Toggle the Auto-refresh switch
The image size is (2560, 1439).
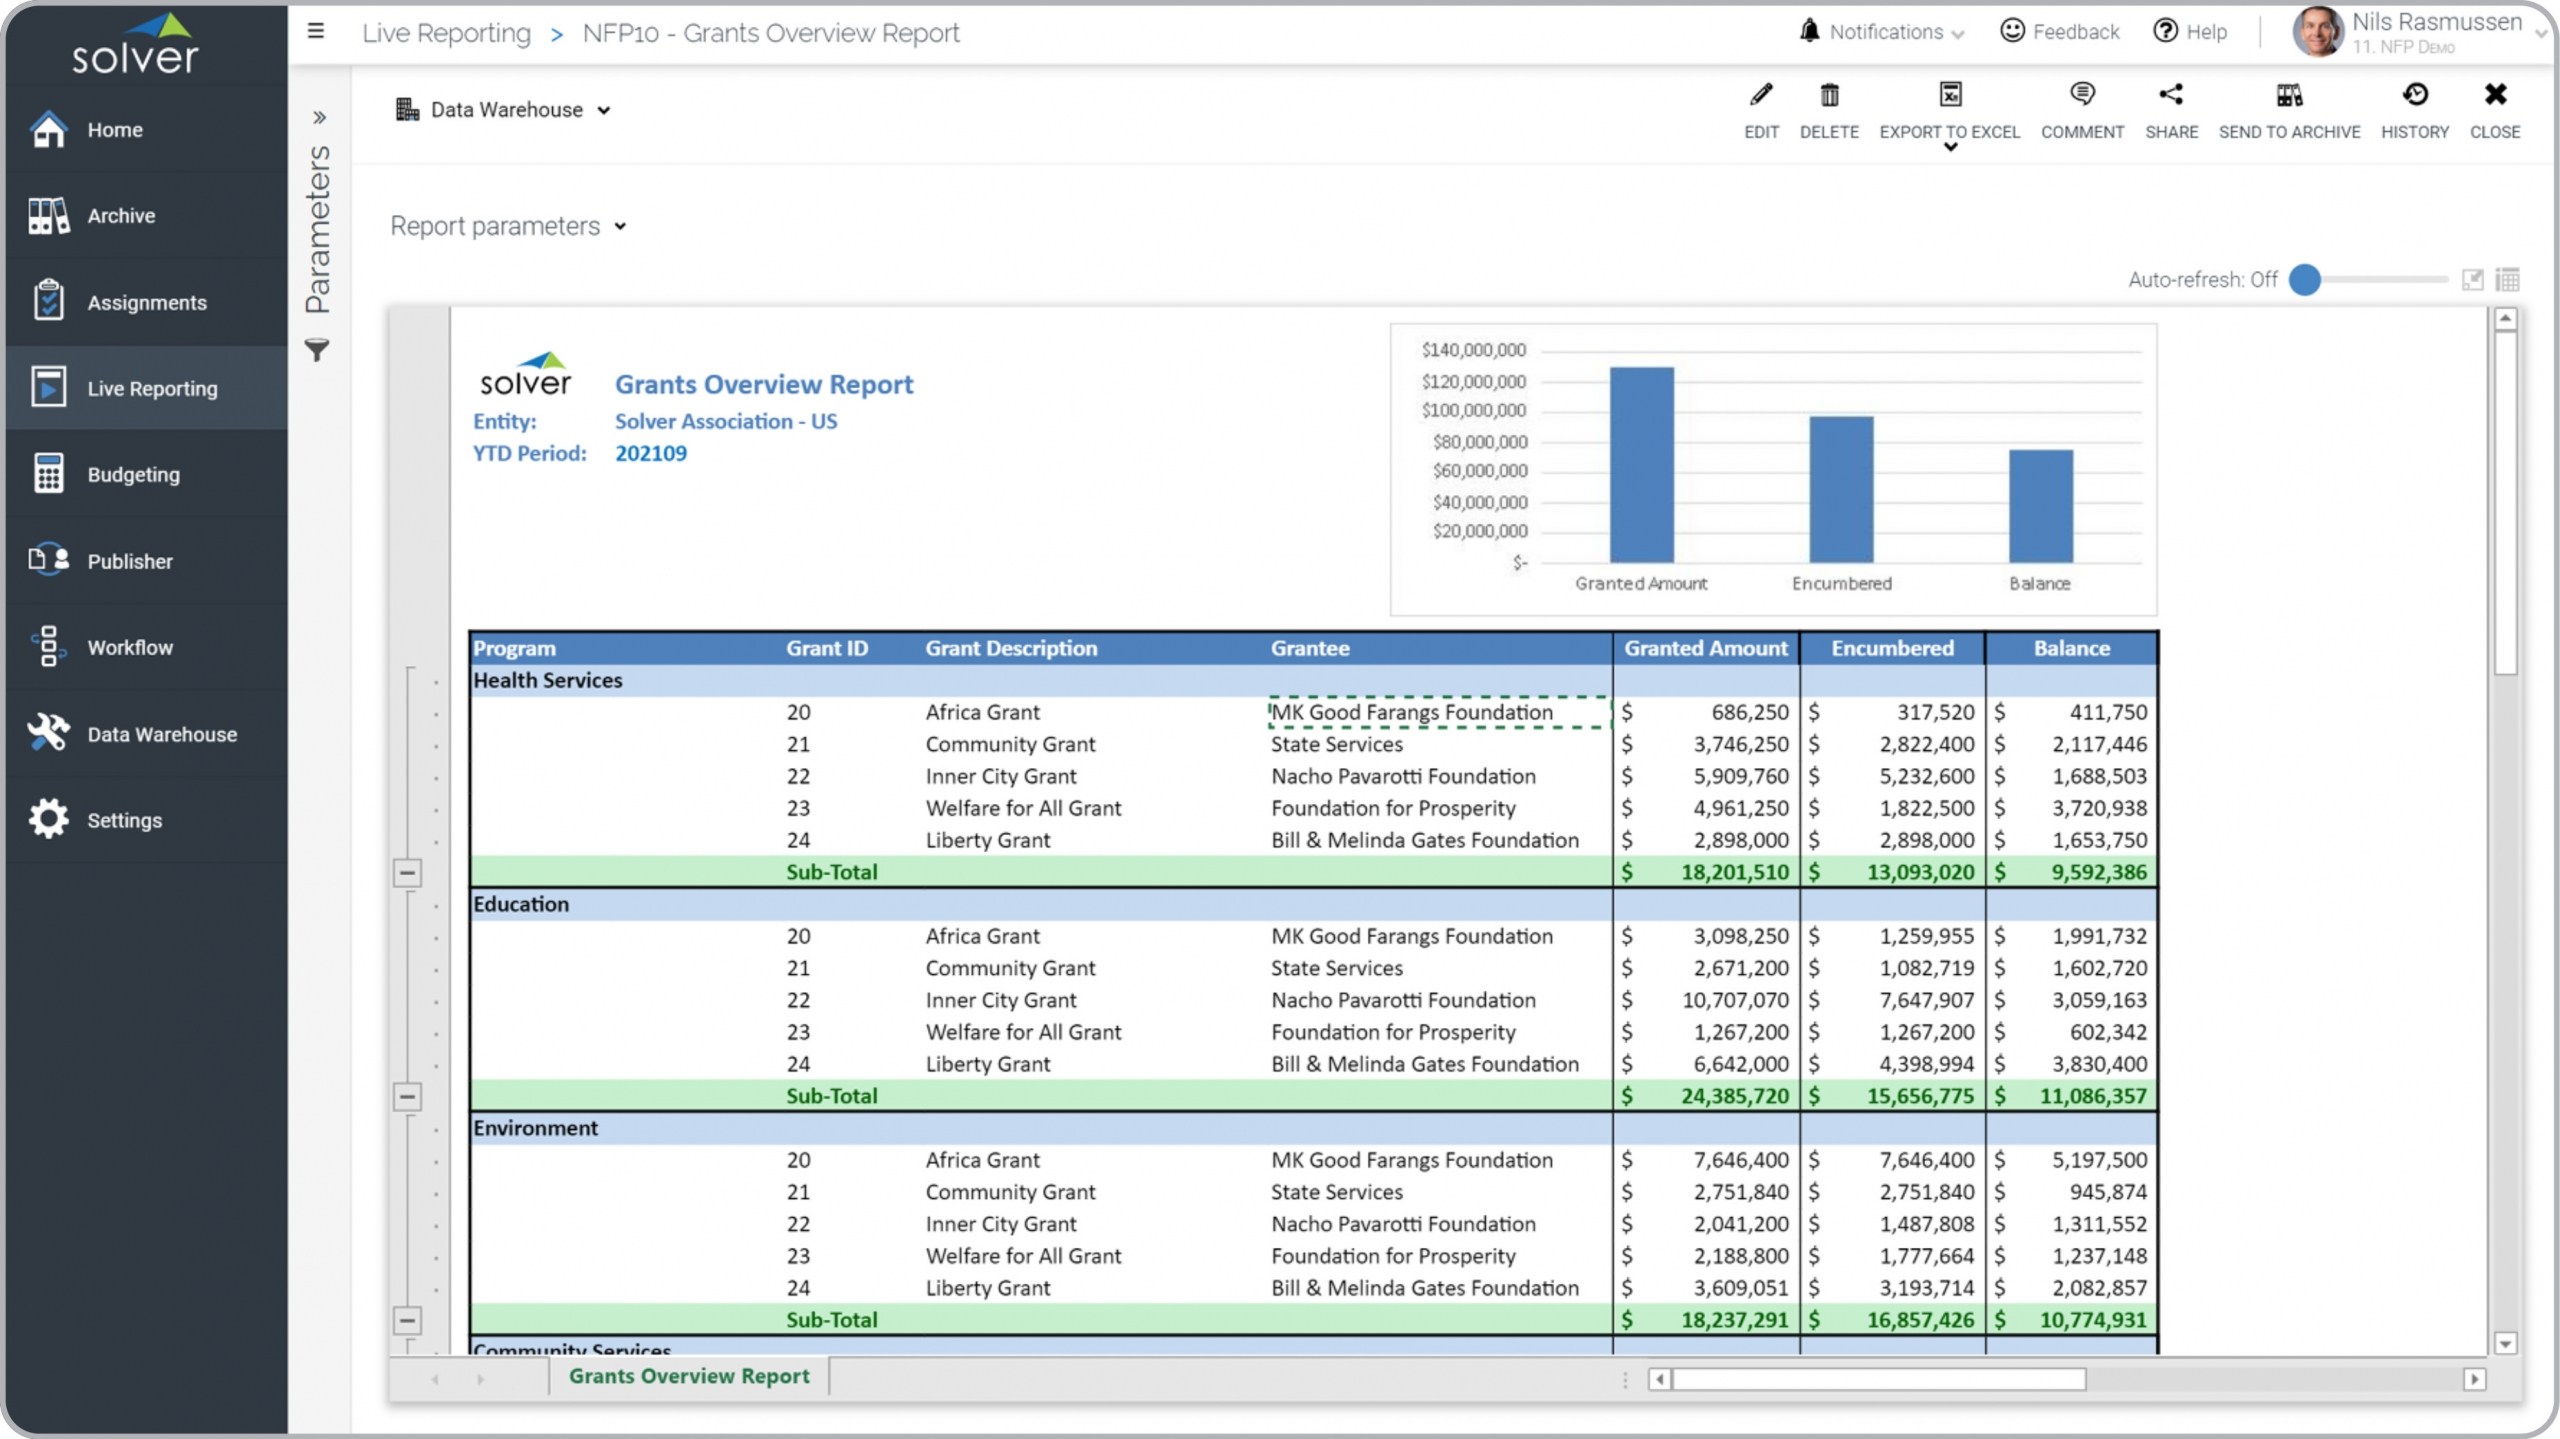(x=2306, y=280)
